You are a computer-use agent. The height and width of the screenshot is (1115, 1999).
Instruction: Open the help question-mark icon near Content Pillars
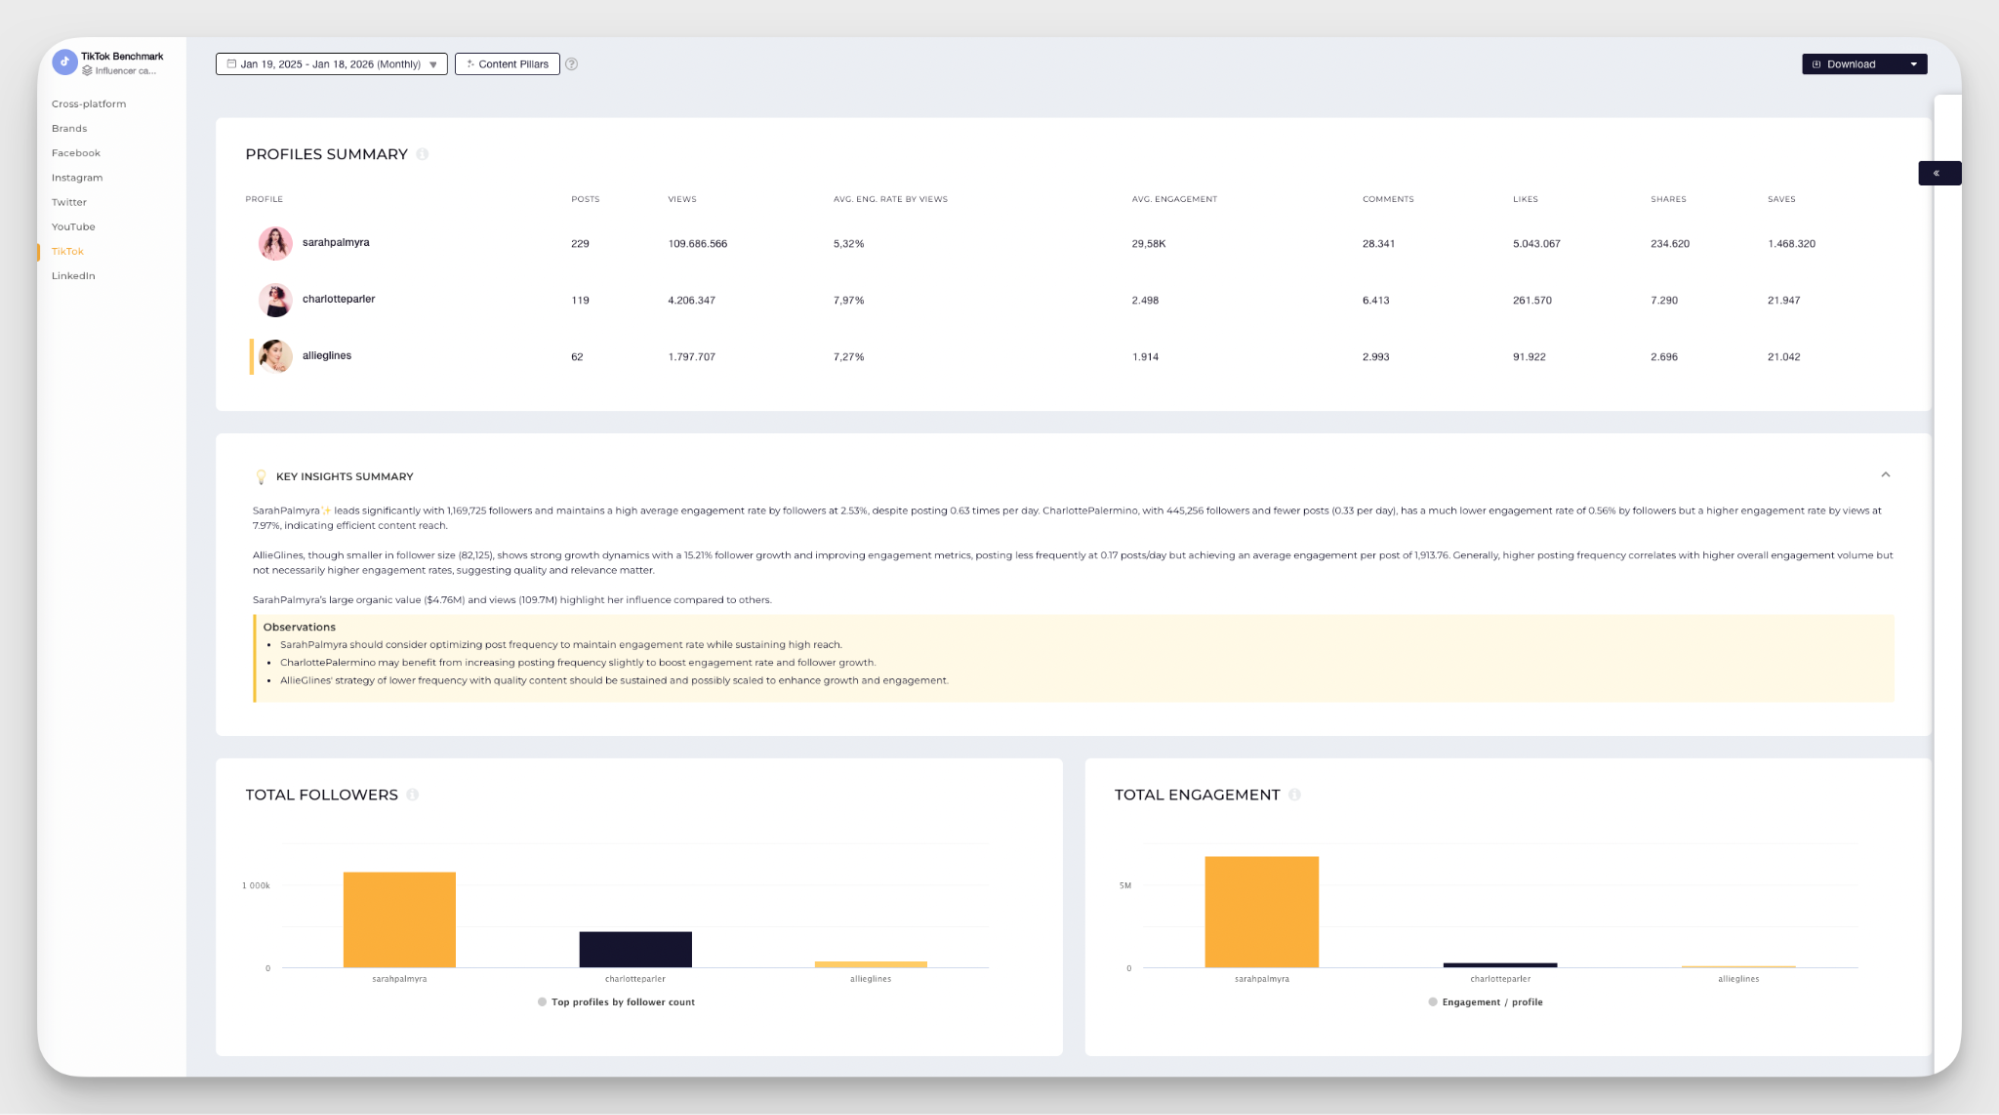572,63
